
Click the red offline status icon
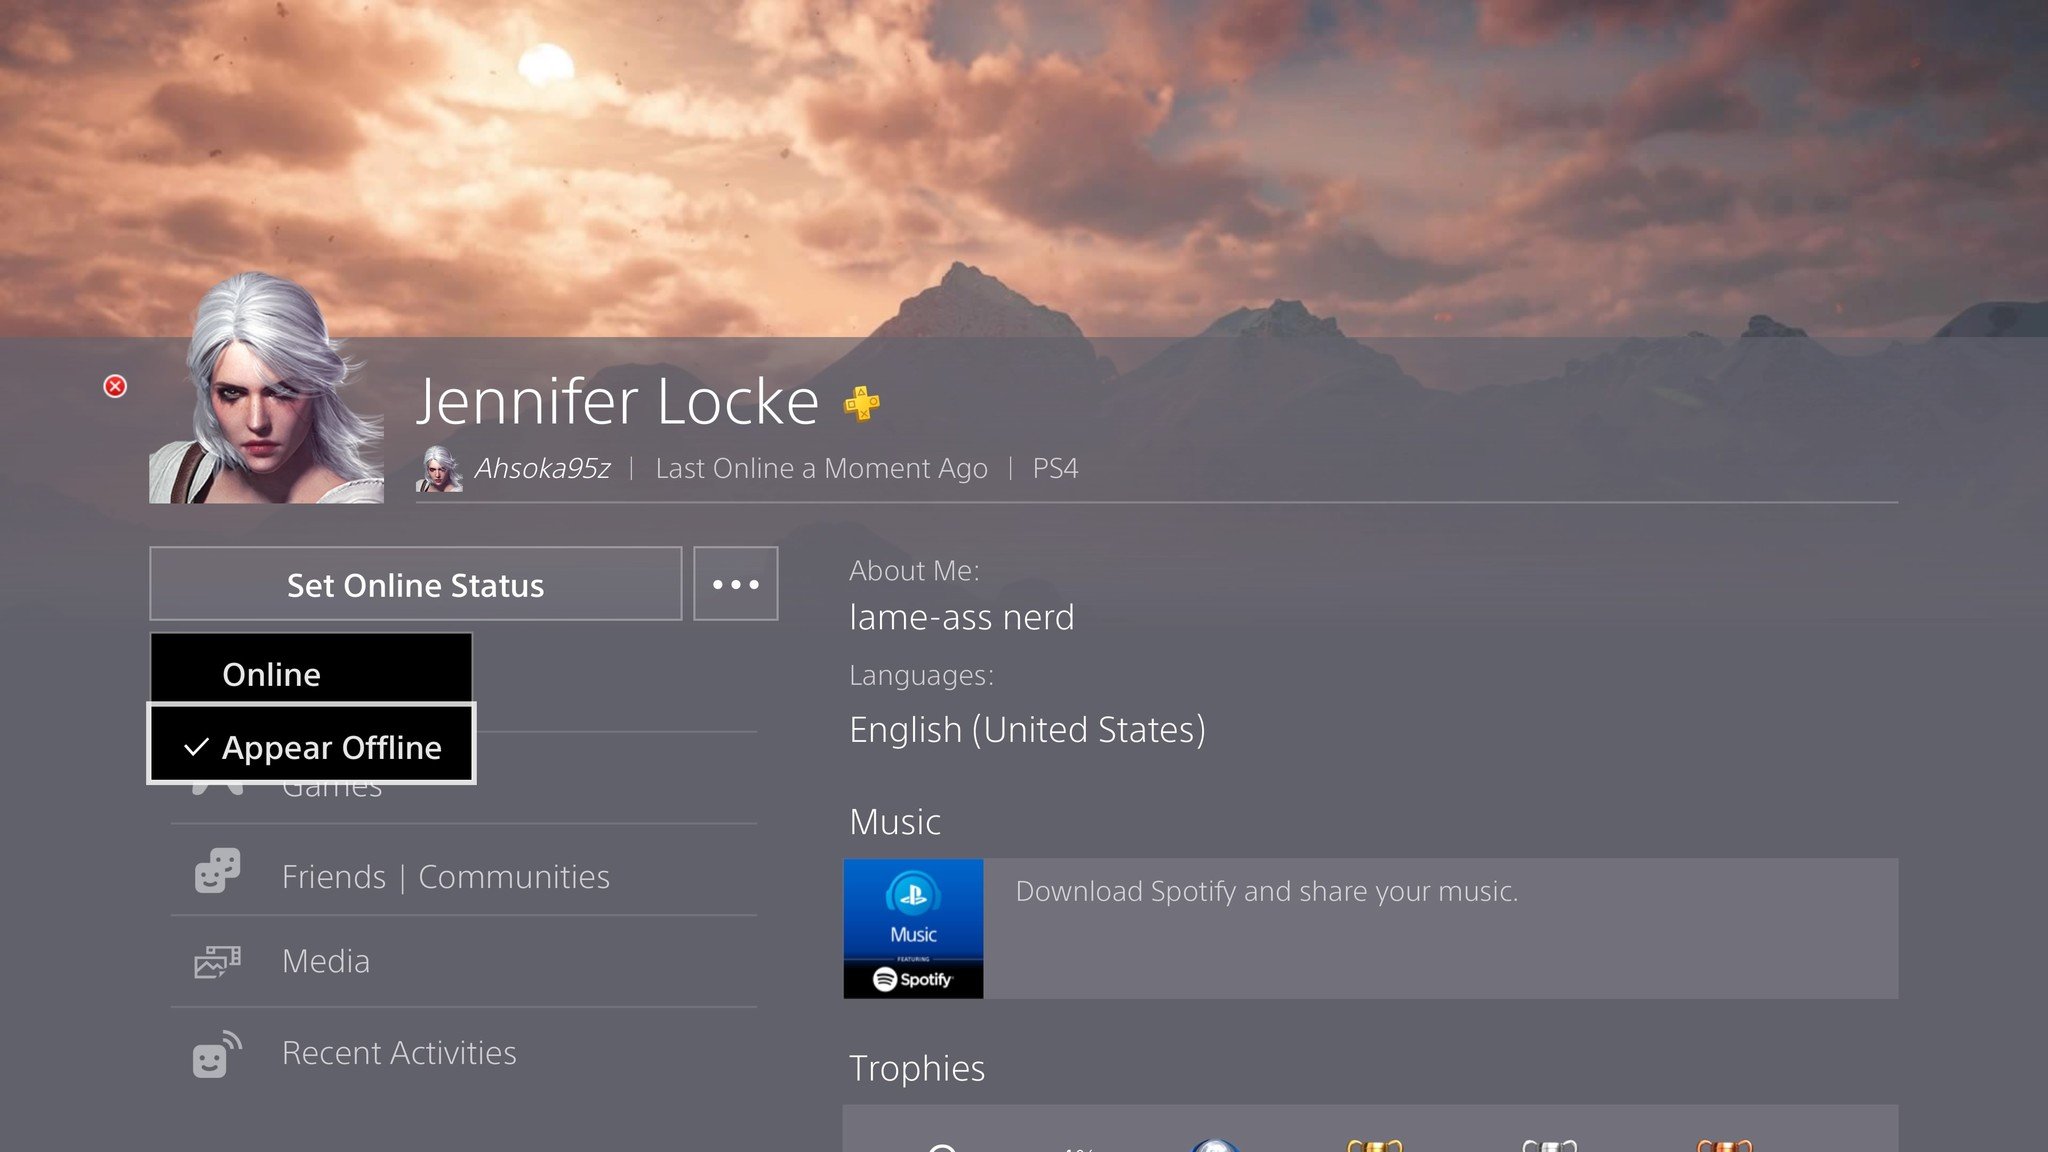click(115, 386)
